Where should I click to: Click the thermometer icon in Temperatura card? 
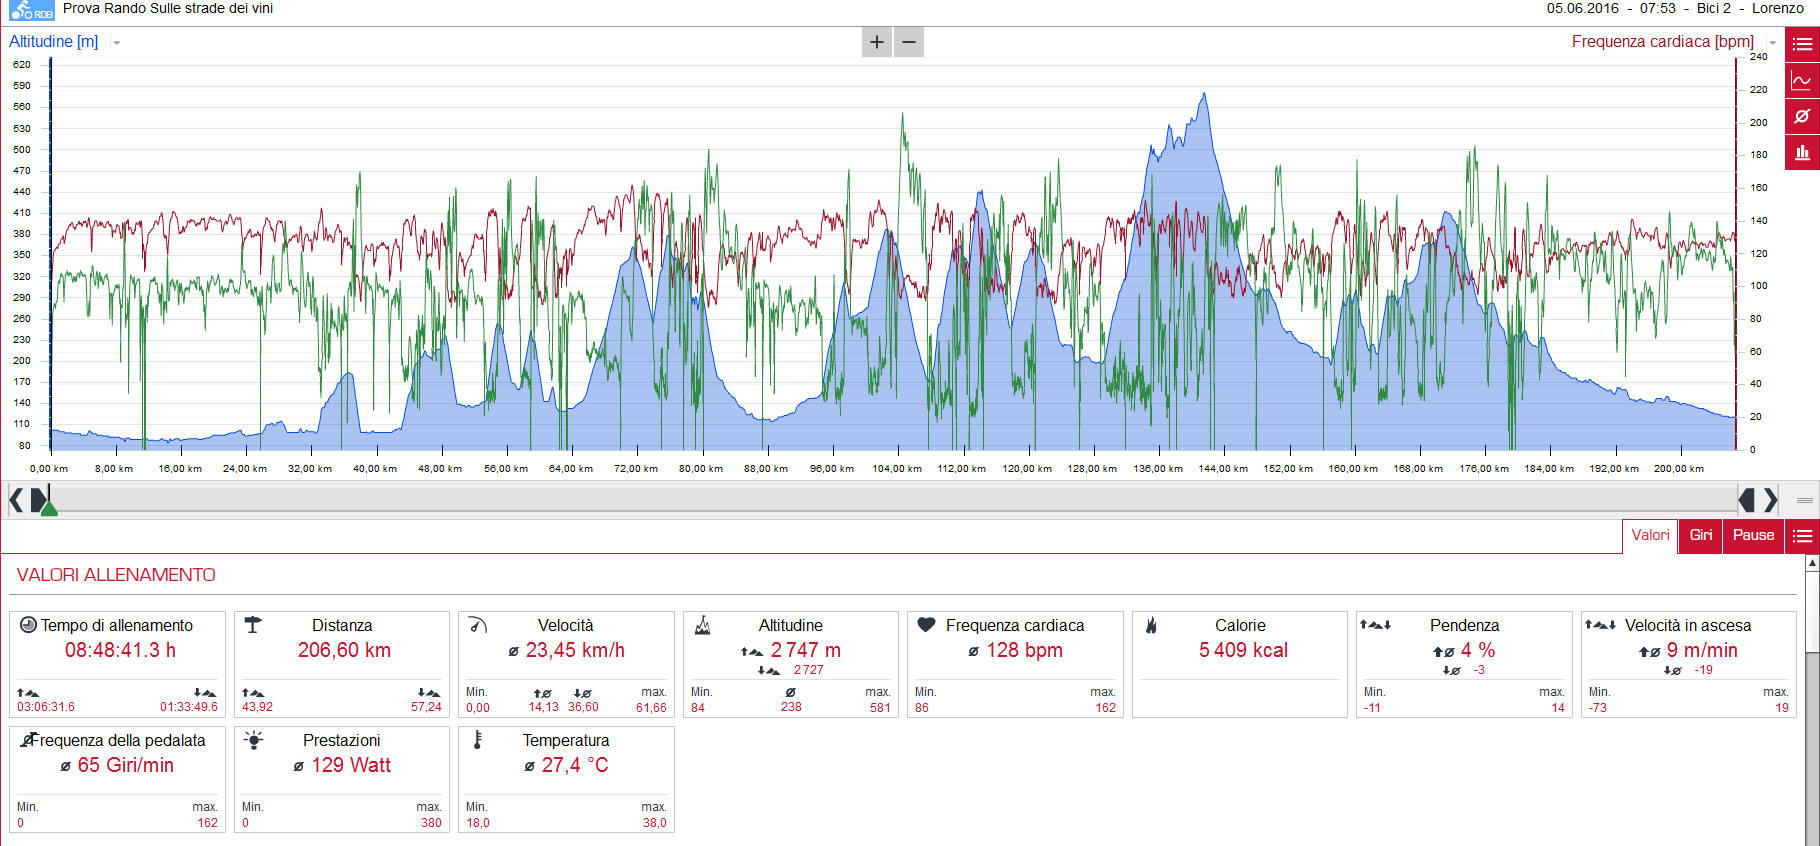click(x=478, y=740)
